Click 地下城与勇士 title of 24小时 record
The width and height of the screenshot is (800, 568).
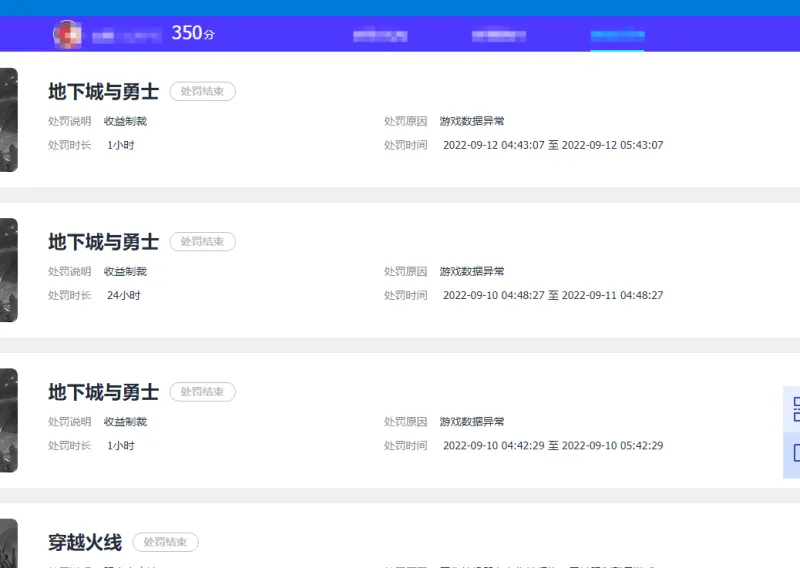tap(104, 242)
